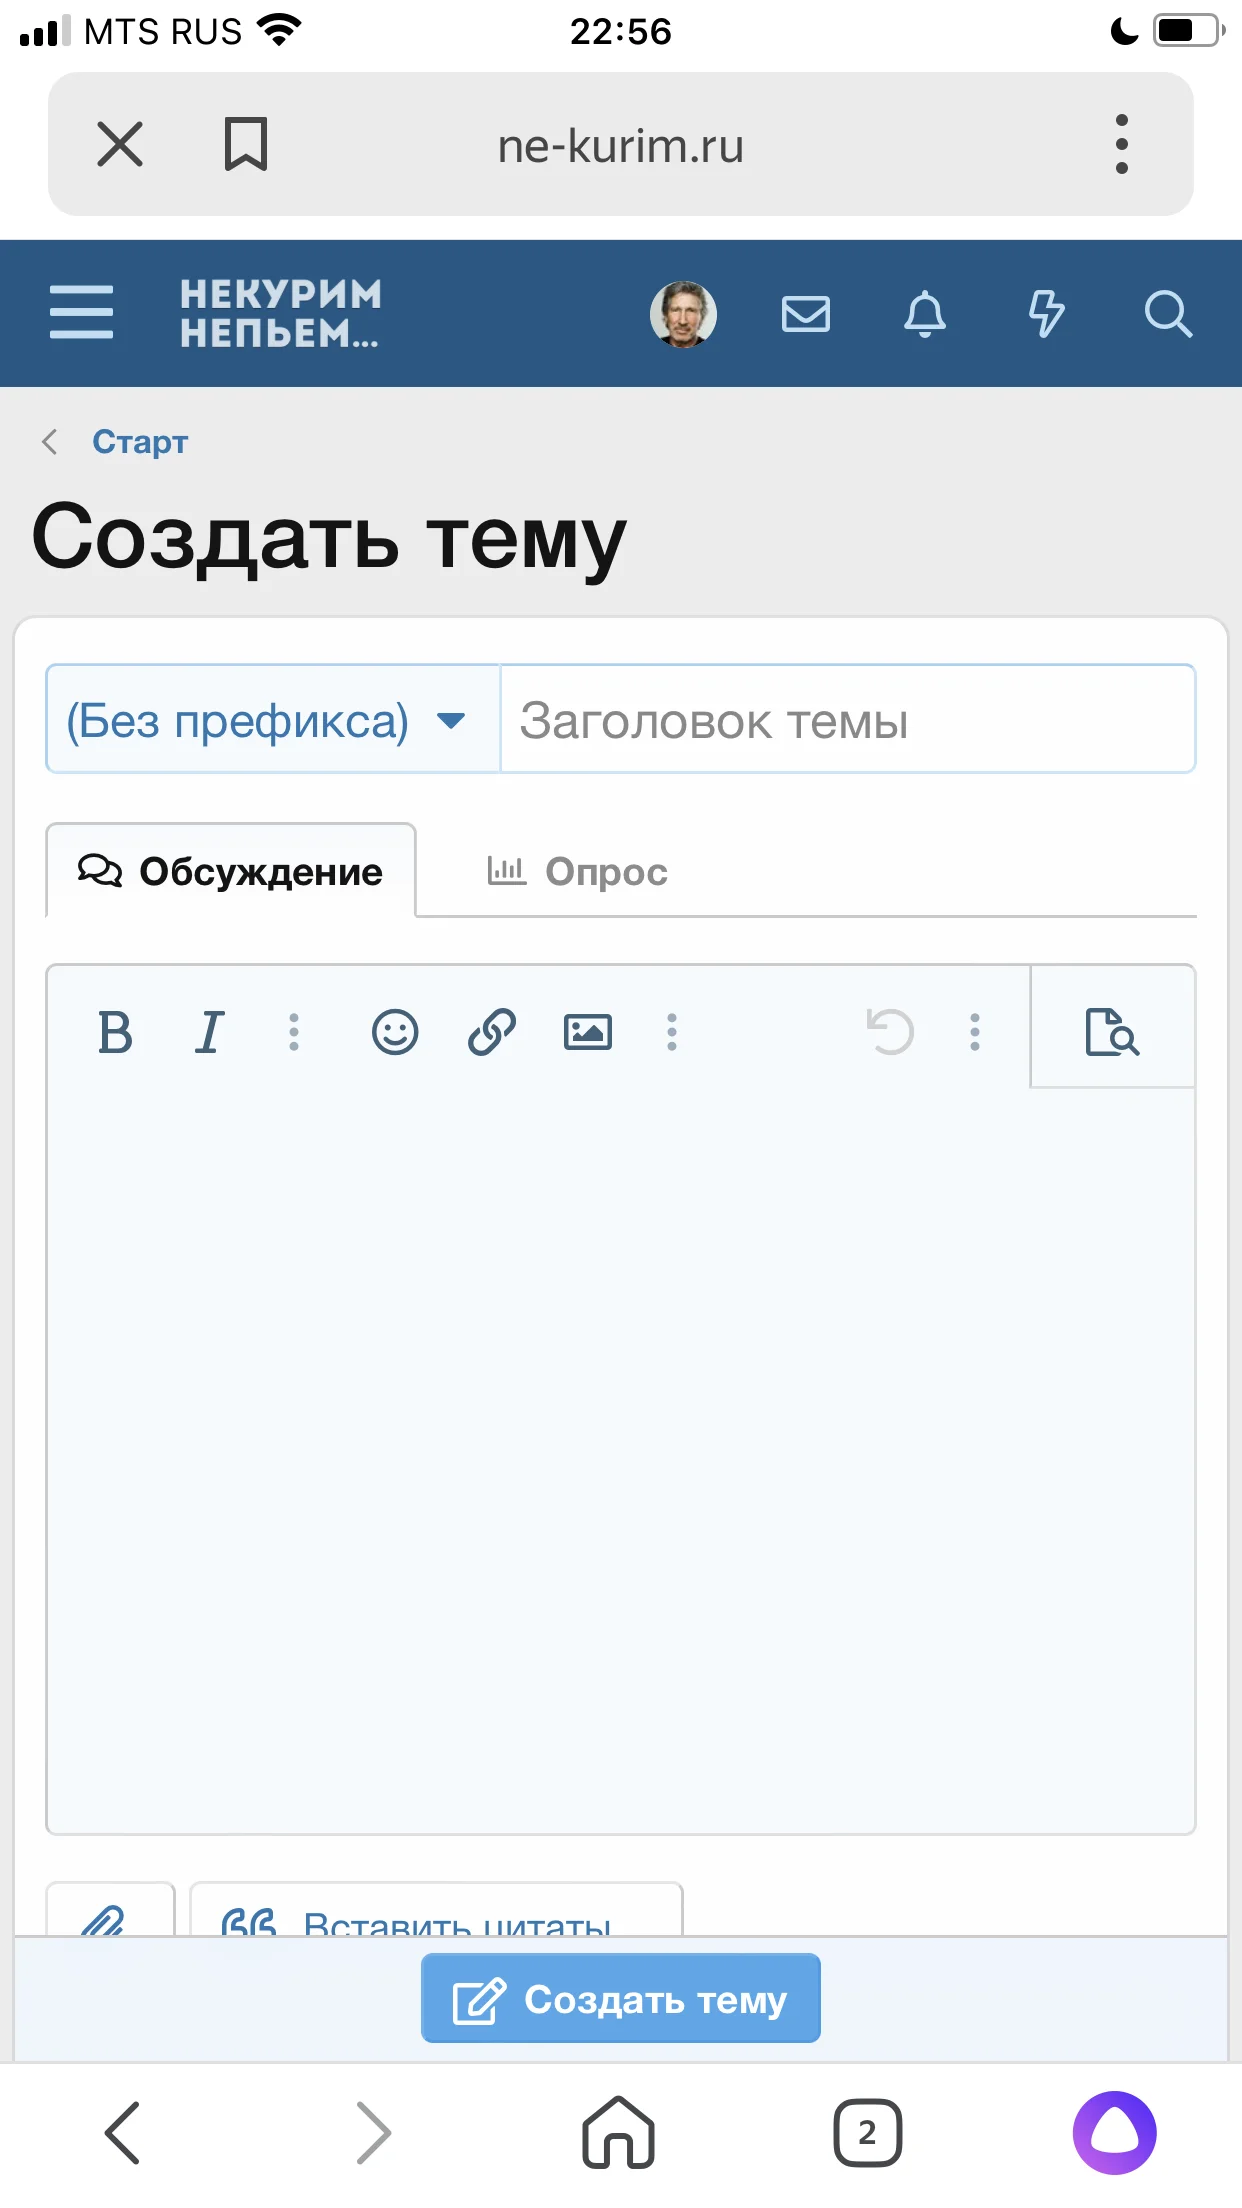Go back via the Старт breadcrumb link
The image size is (1242, 2208).
pos(139,442)
